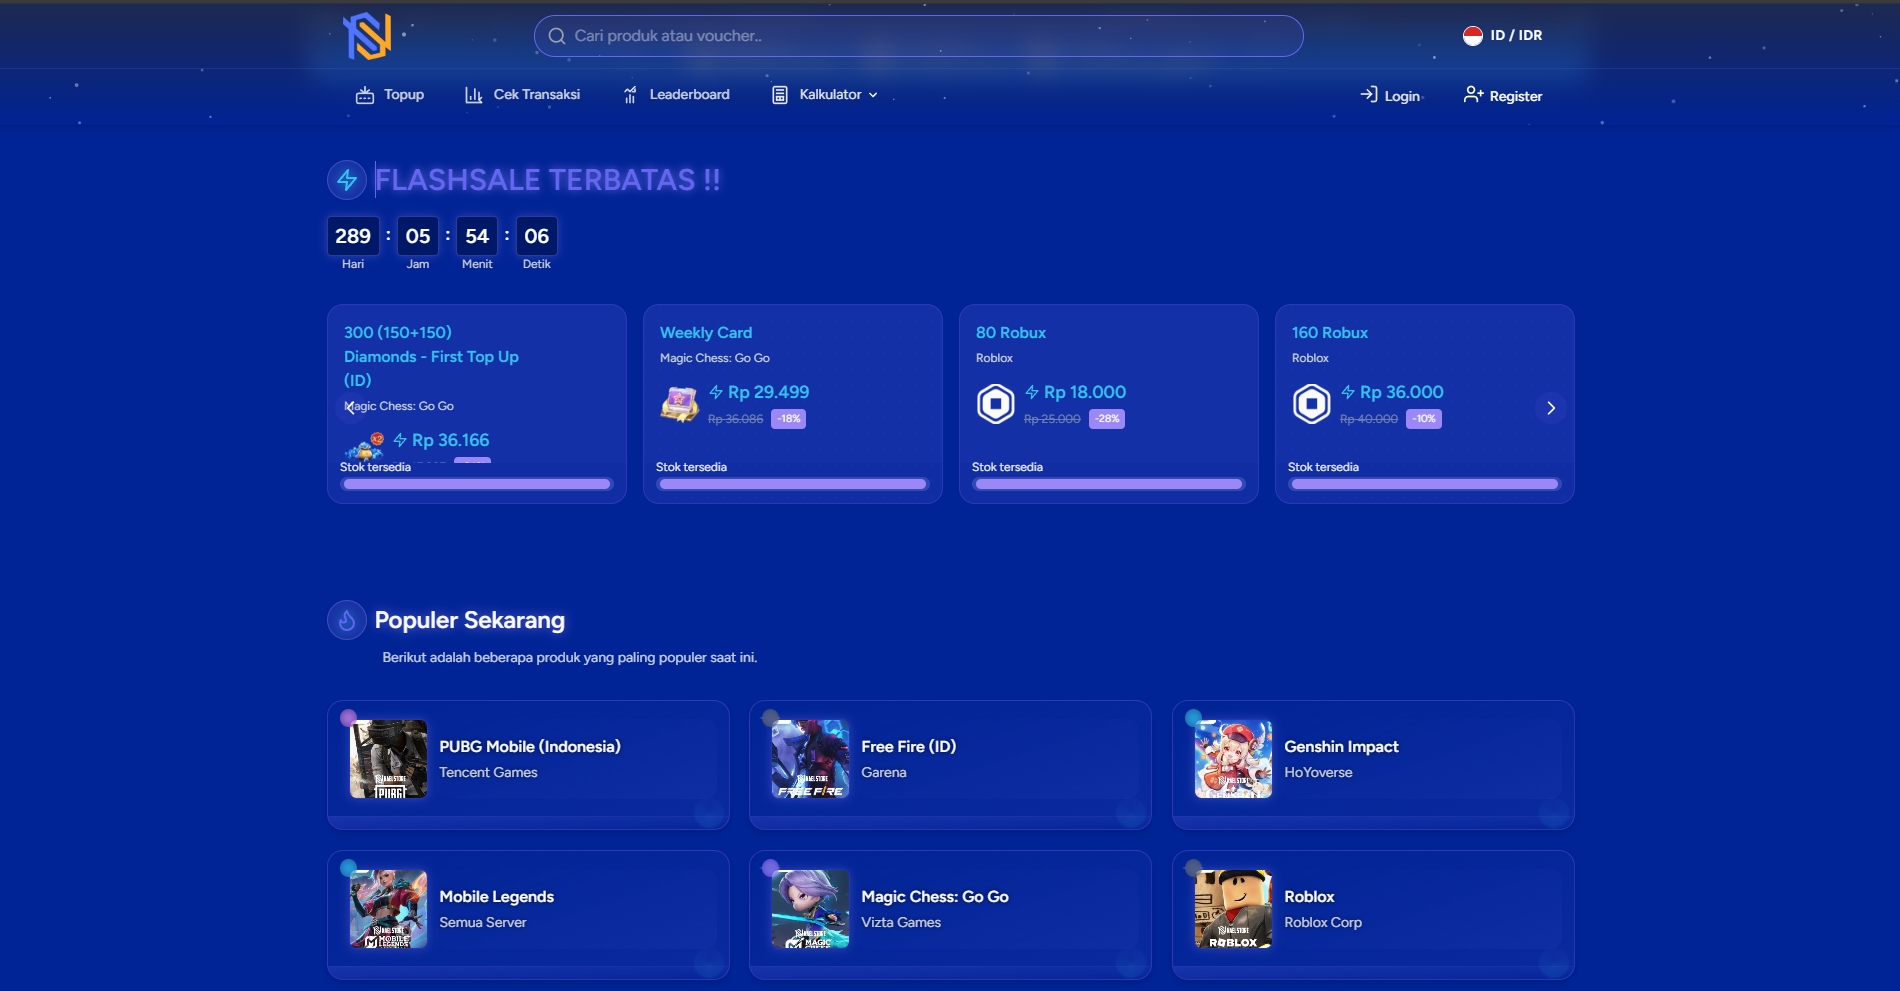Click the search magnifier icon
Image resolution: width=1900 pixels, height=991 pixels.
pos(557,36)
